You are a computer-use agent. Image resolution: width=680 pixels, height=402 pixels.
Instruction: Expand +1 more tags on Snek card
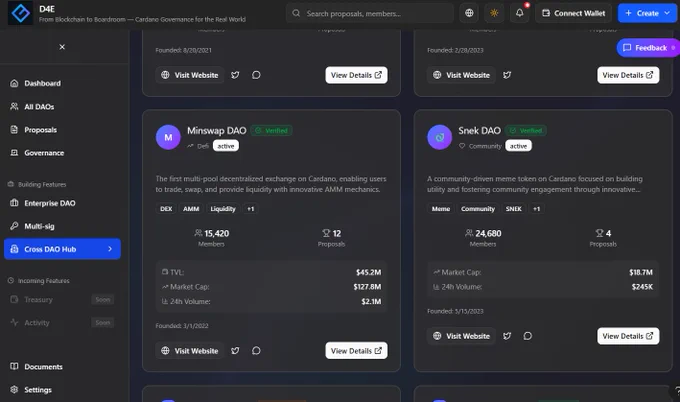(x=536, y=209)
